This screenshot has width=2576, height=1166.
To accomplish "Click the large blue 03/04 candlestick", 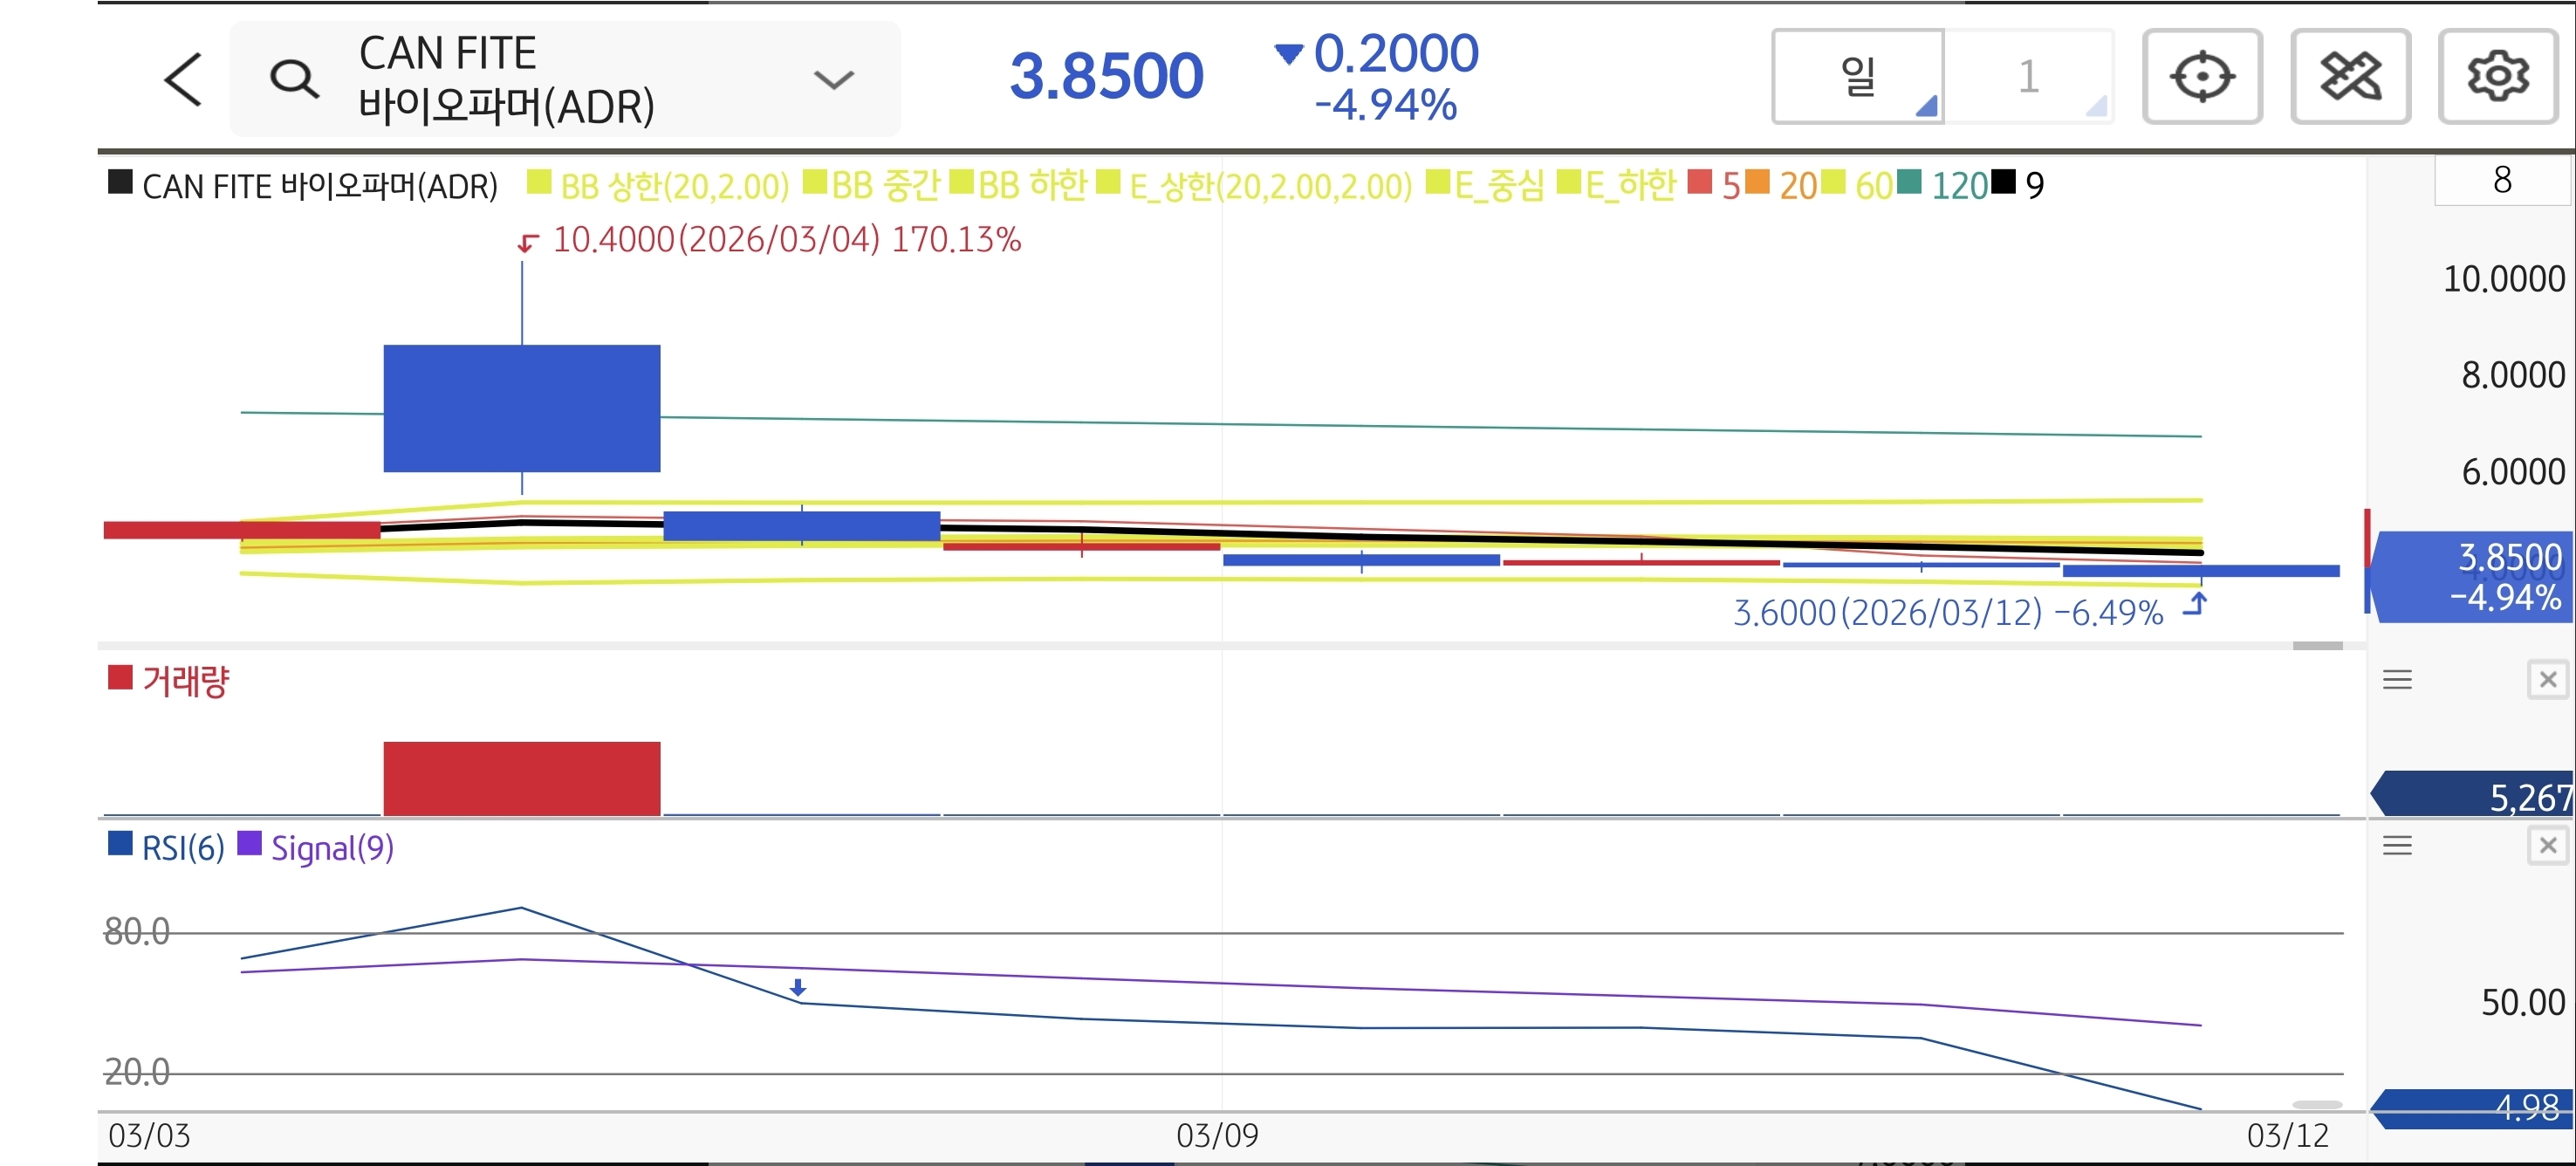I will 521,408.
